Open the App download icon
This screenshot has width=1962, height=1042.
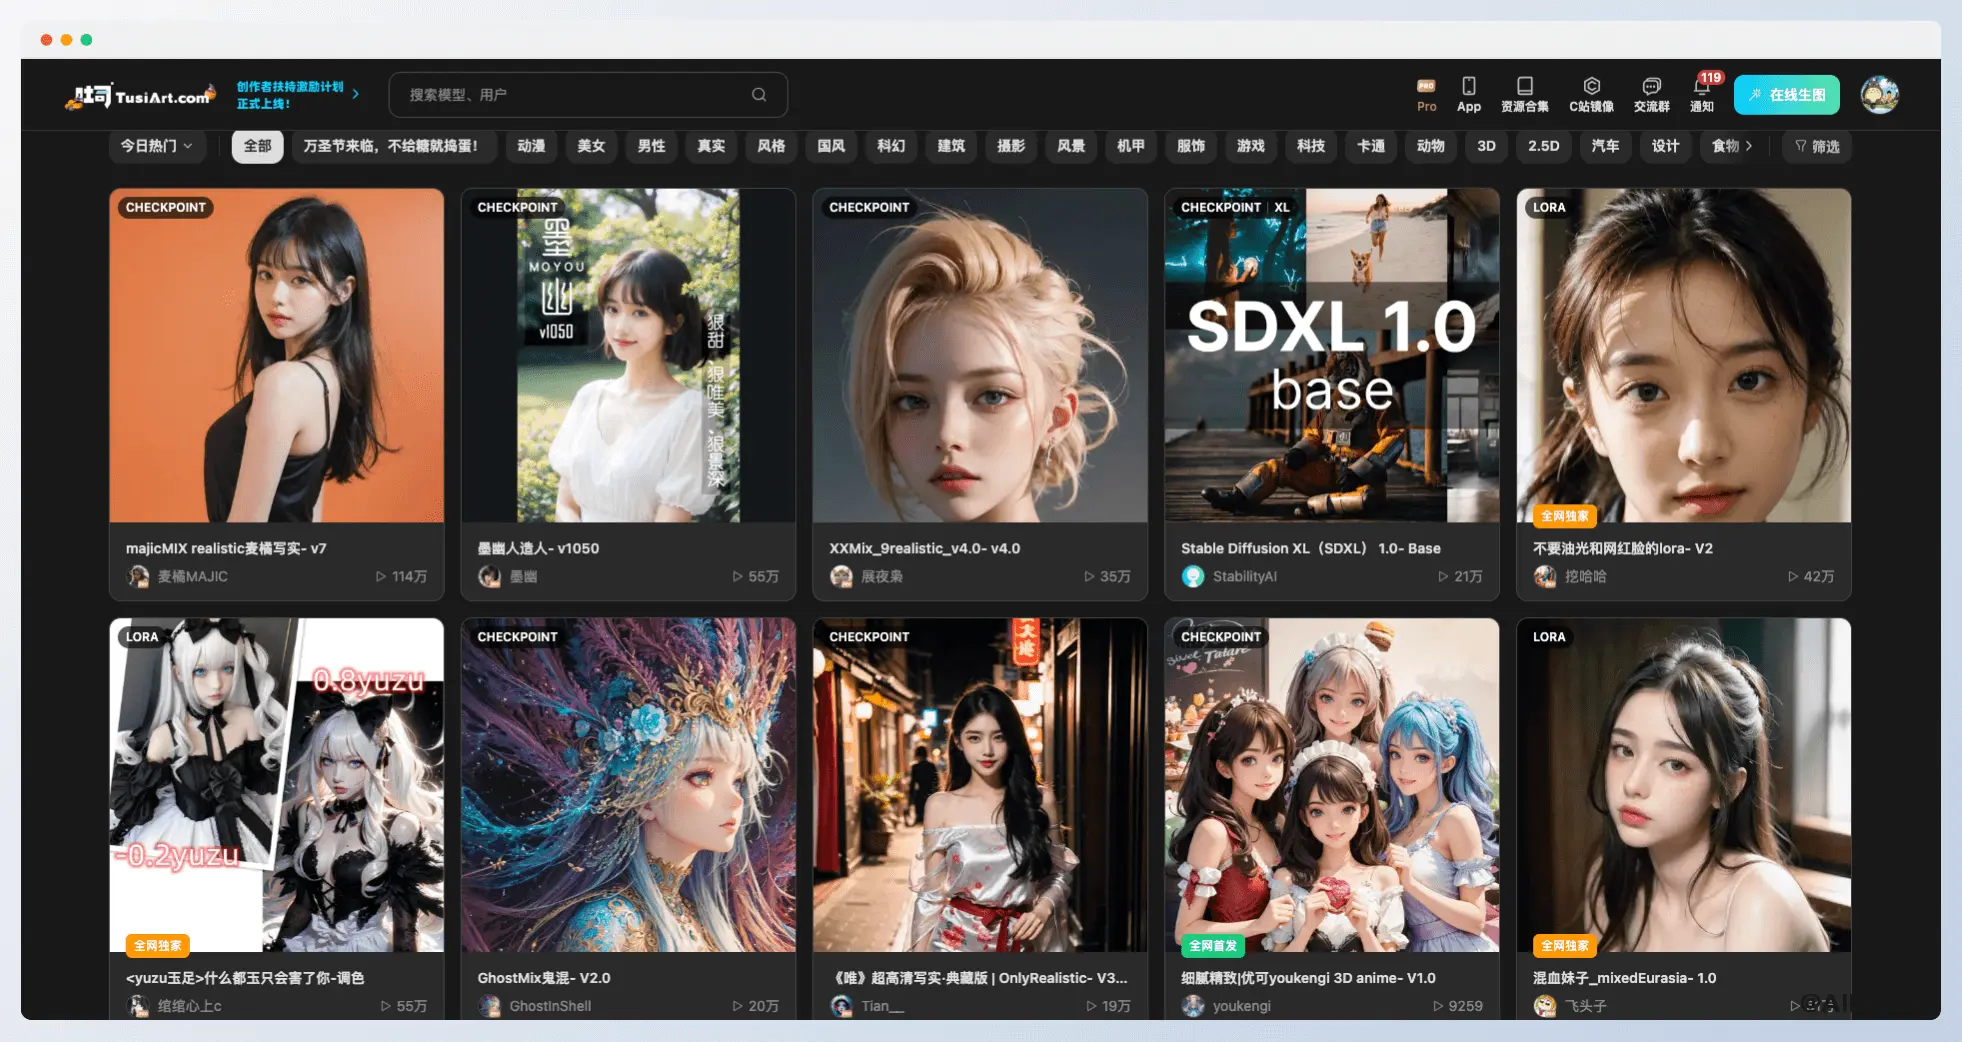point(1468,95)
